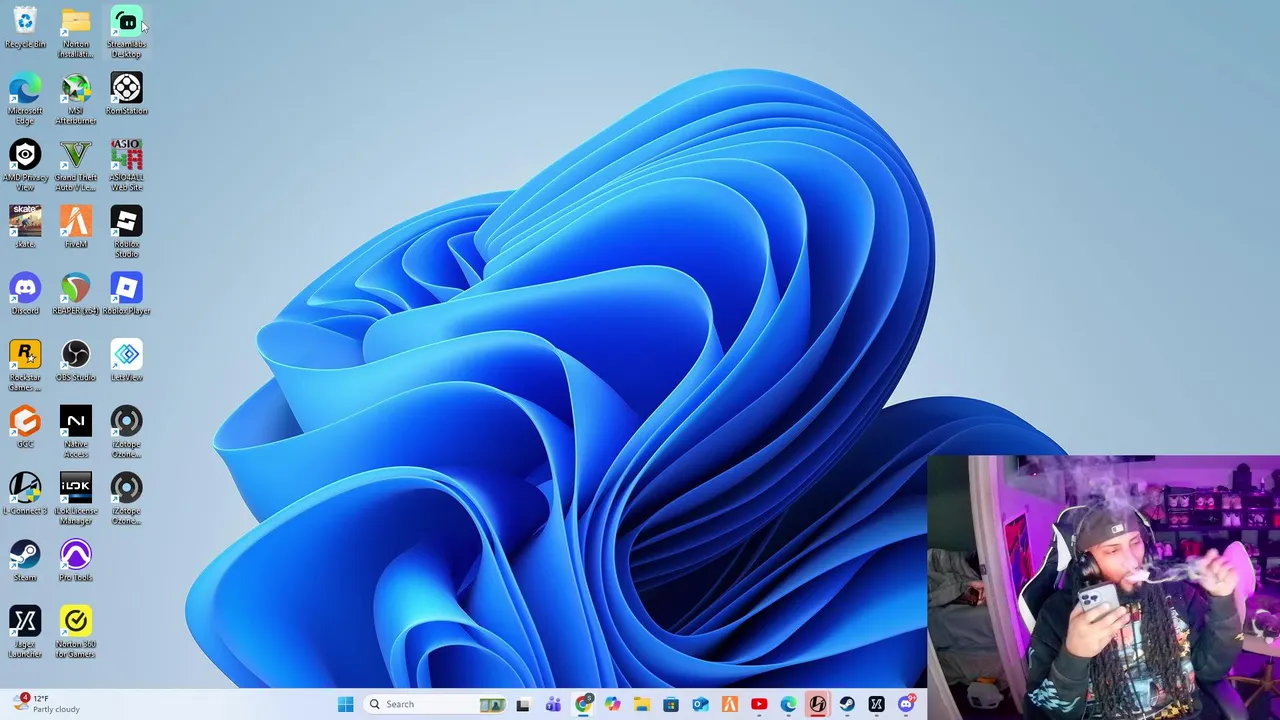Select the skate. game desktop shortcut
1280x720 pixels.
pos(25,227)
